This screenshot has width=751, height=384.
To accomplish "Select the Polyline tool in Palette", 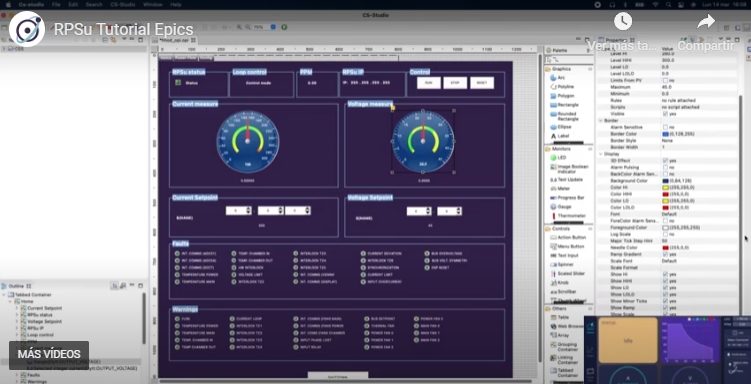I will point(562,87).
